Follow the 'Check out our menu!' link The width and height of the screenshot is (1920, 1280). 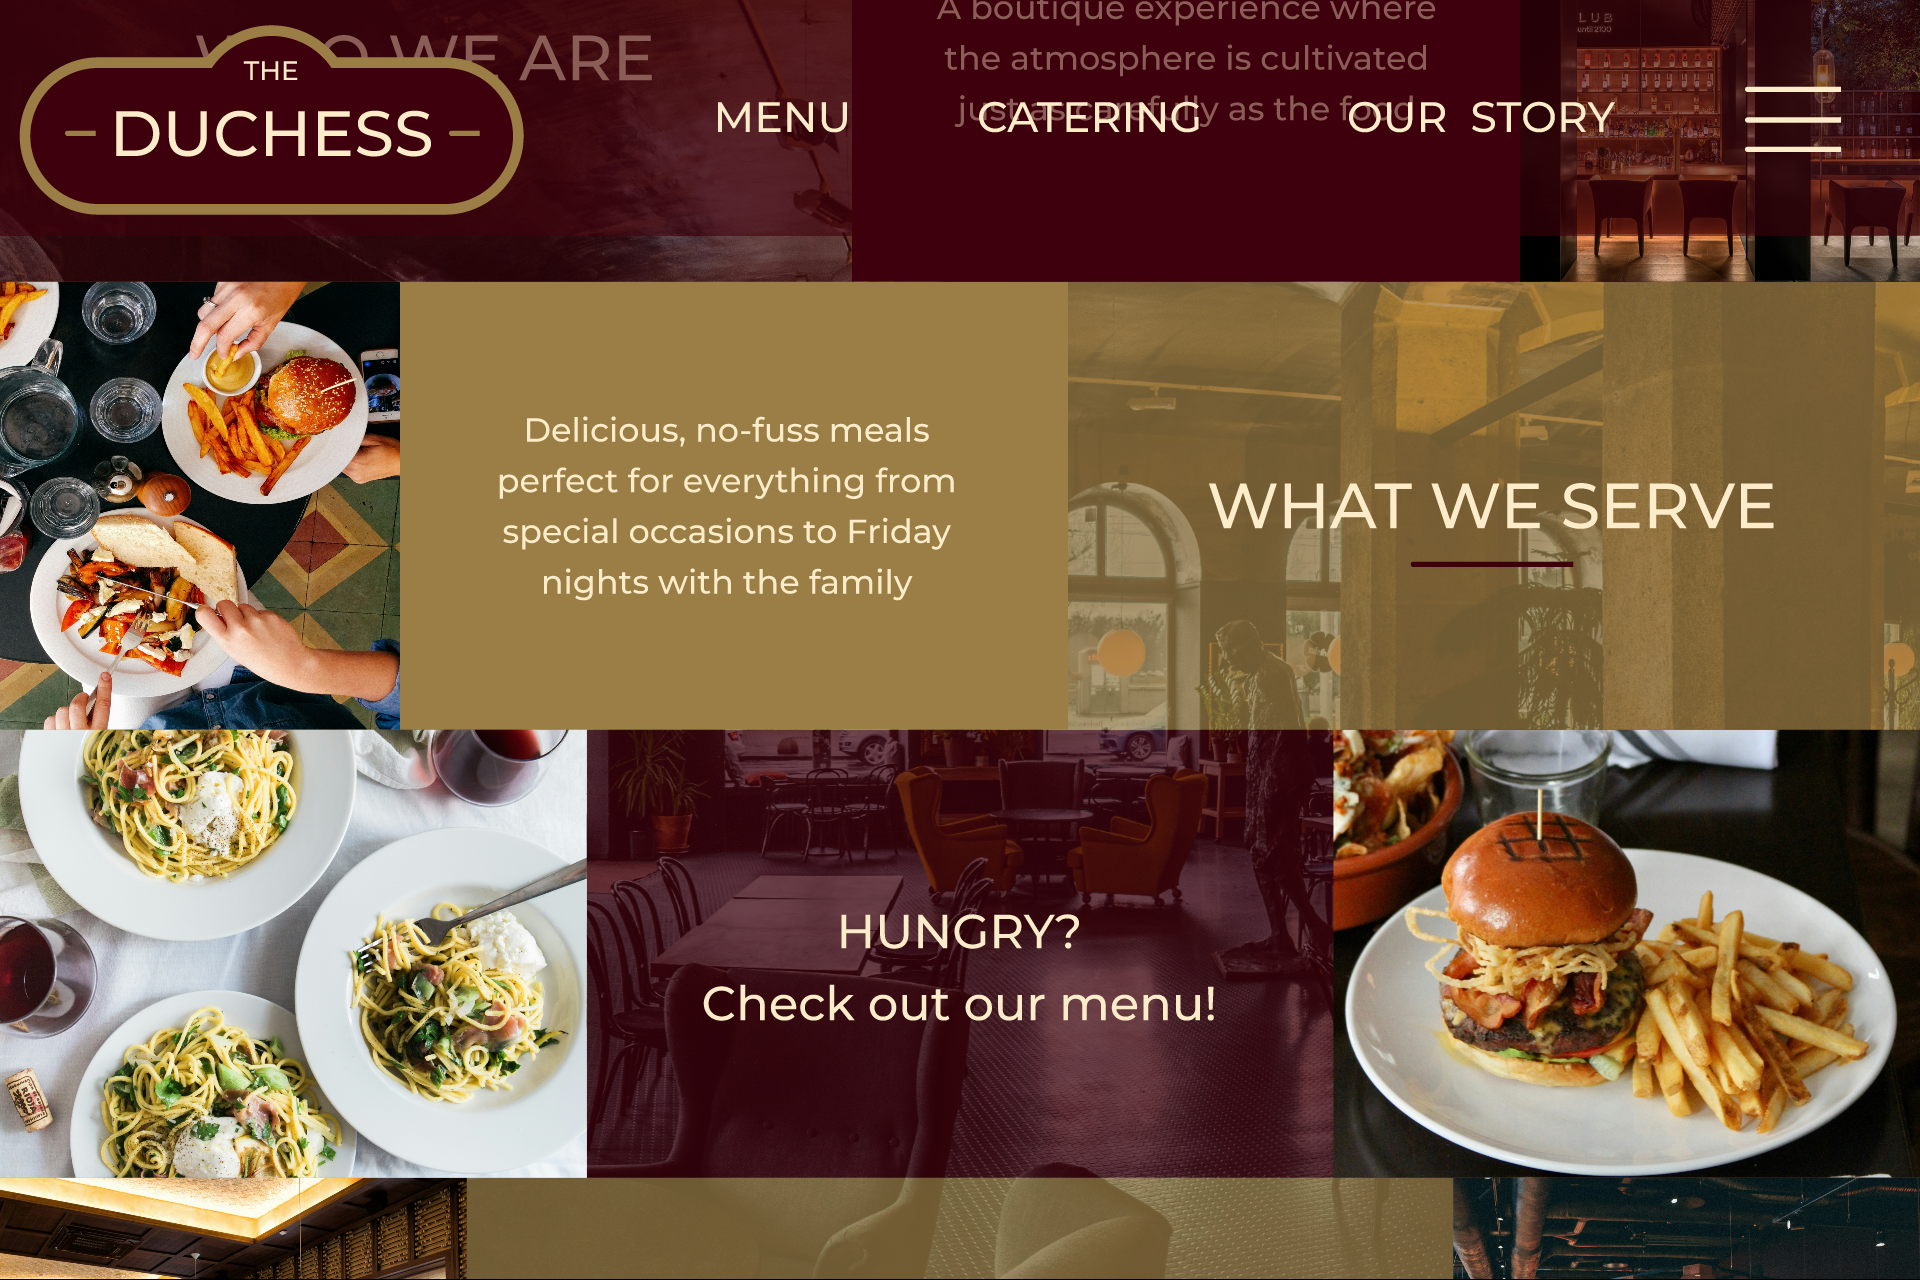coord(959,1003)
